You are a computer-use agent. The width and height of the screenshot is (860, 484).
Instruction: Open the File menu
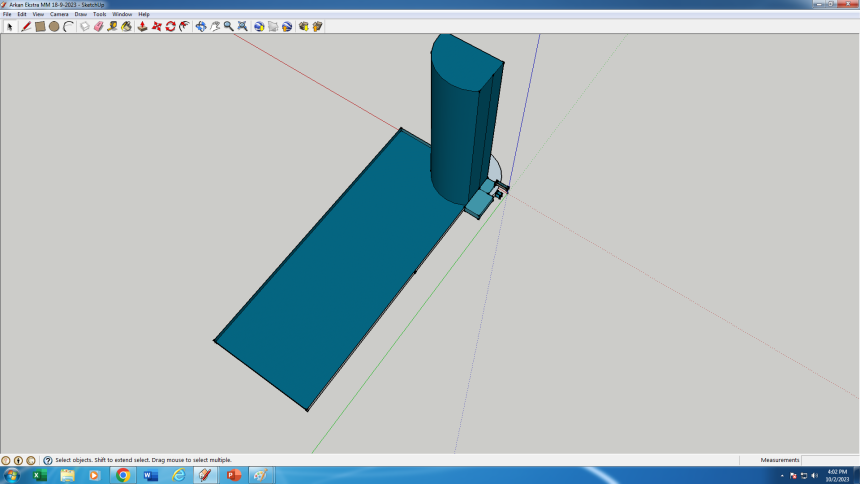(7, 14)
